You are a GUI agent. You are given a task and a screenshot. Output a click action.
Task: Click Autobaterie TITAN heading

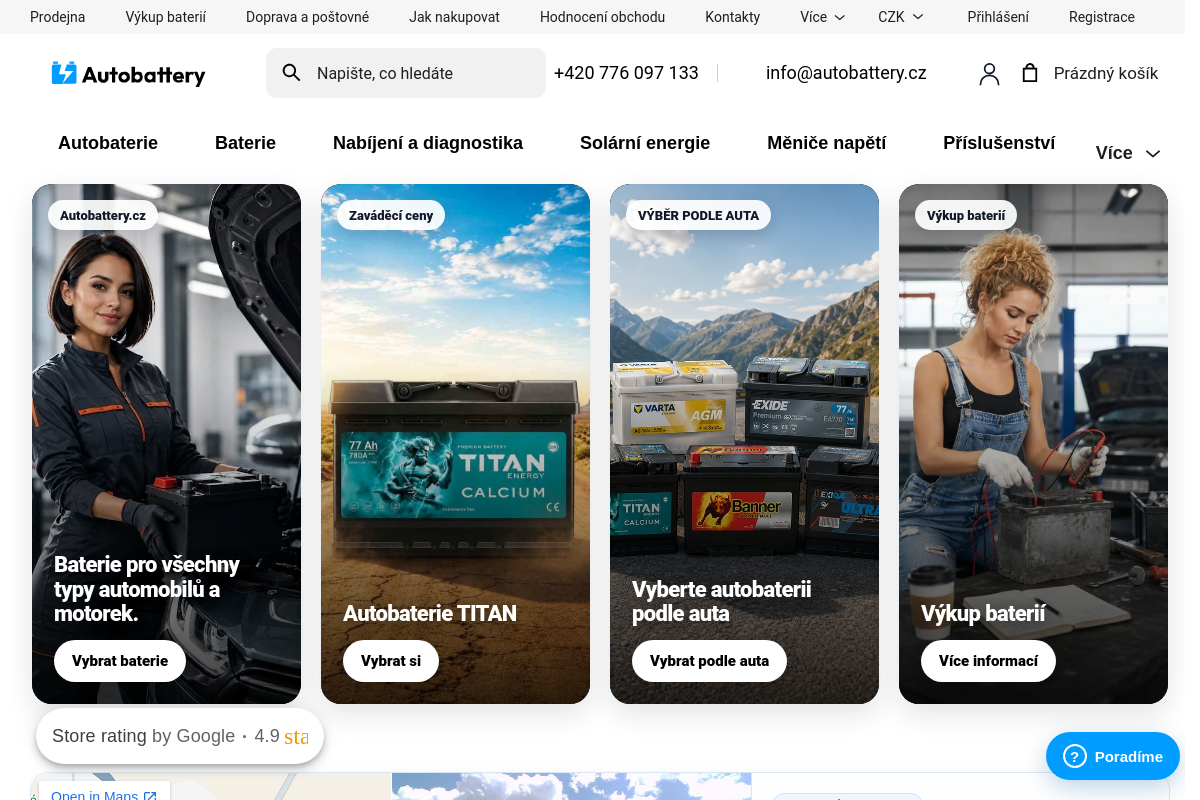(430, 614)
